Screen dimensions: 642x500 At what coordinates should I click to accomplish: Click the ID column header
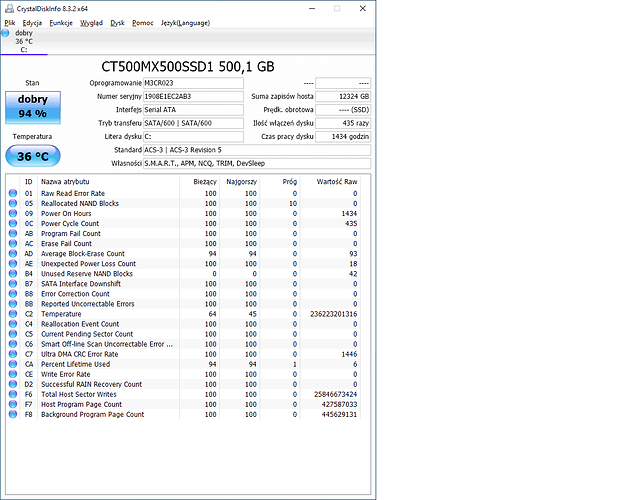click(x=29, y=182)
